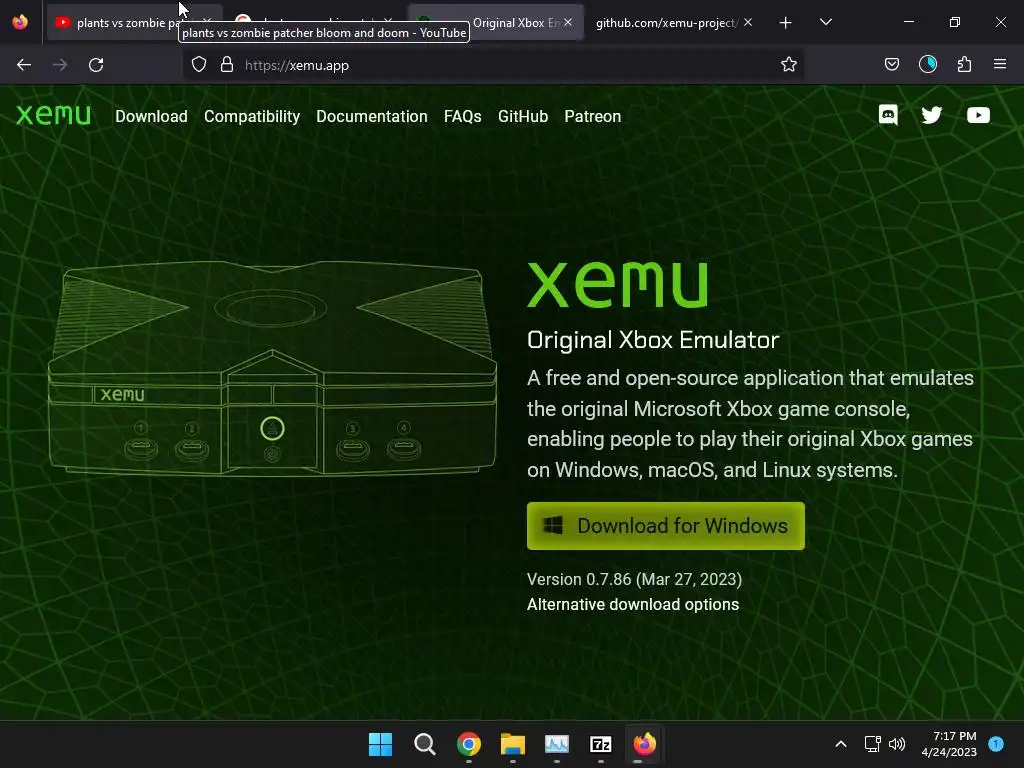This screenshot has height=768, width=1024.
Task: Open the Patreon nav link
Action: (592, 116)
